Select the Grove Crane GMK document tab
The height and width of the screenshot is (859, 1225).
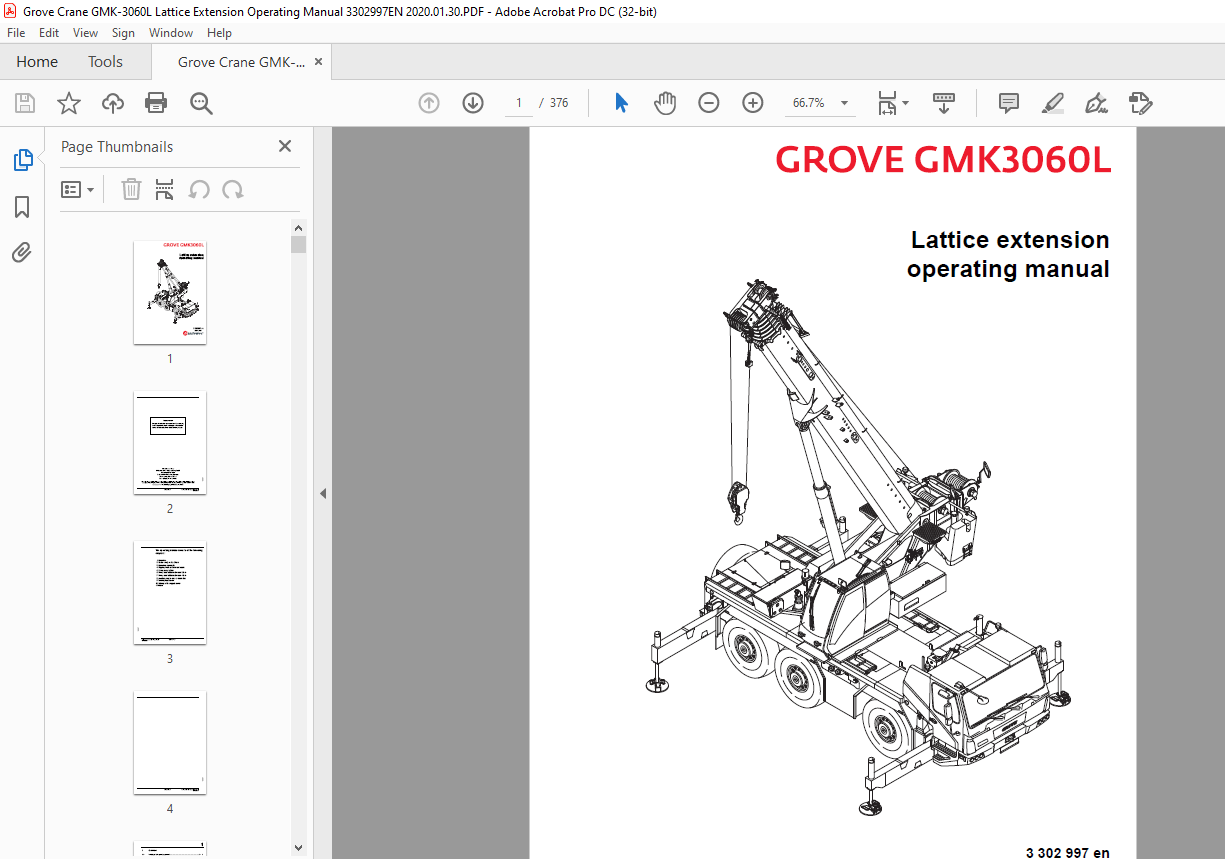click(x=241, y=62)
